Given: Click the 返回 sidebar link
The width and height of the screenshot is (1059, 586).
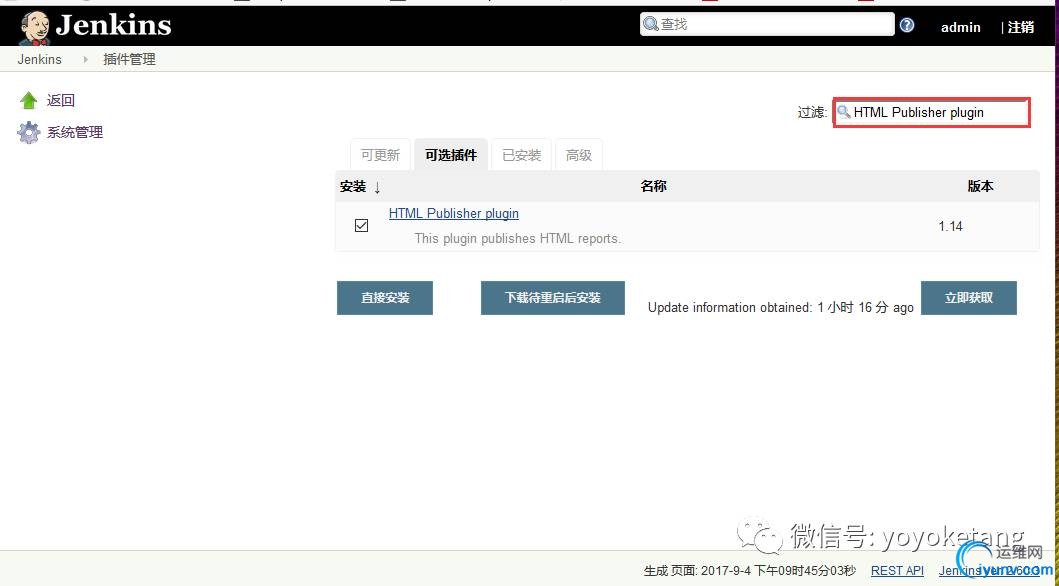Looking at the screenshot, I should [60, 101].
